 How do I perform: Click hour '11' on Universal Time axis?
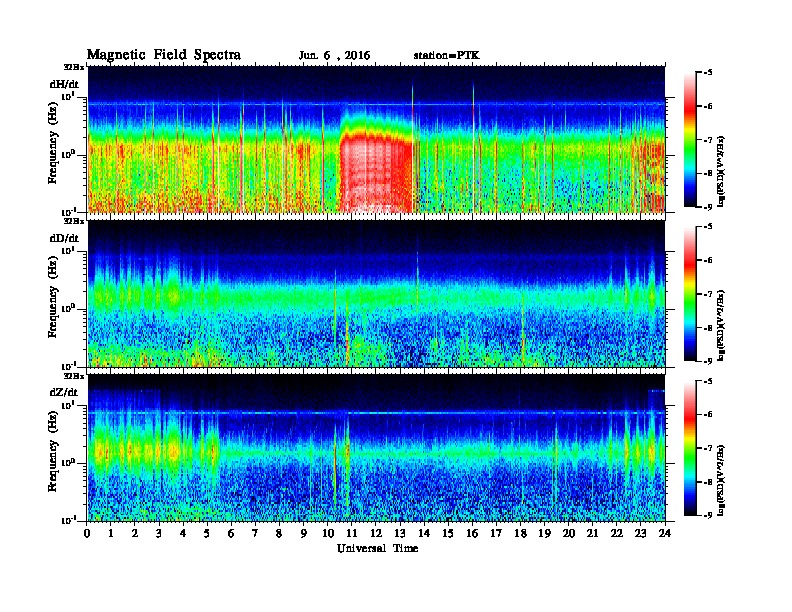coord(352,534)
